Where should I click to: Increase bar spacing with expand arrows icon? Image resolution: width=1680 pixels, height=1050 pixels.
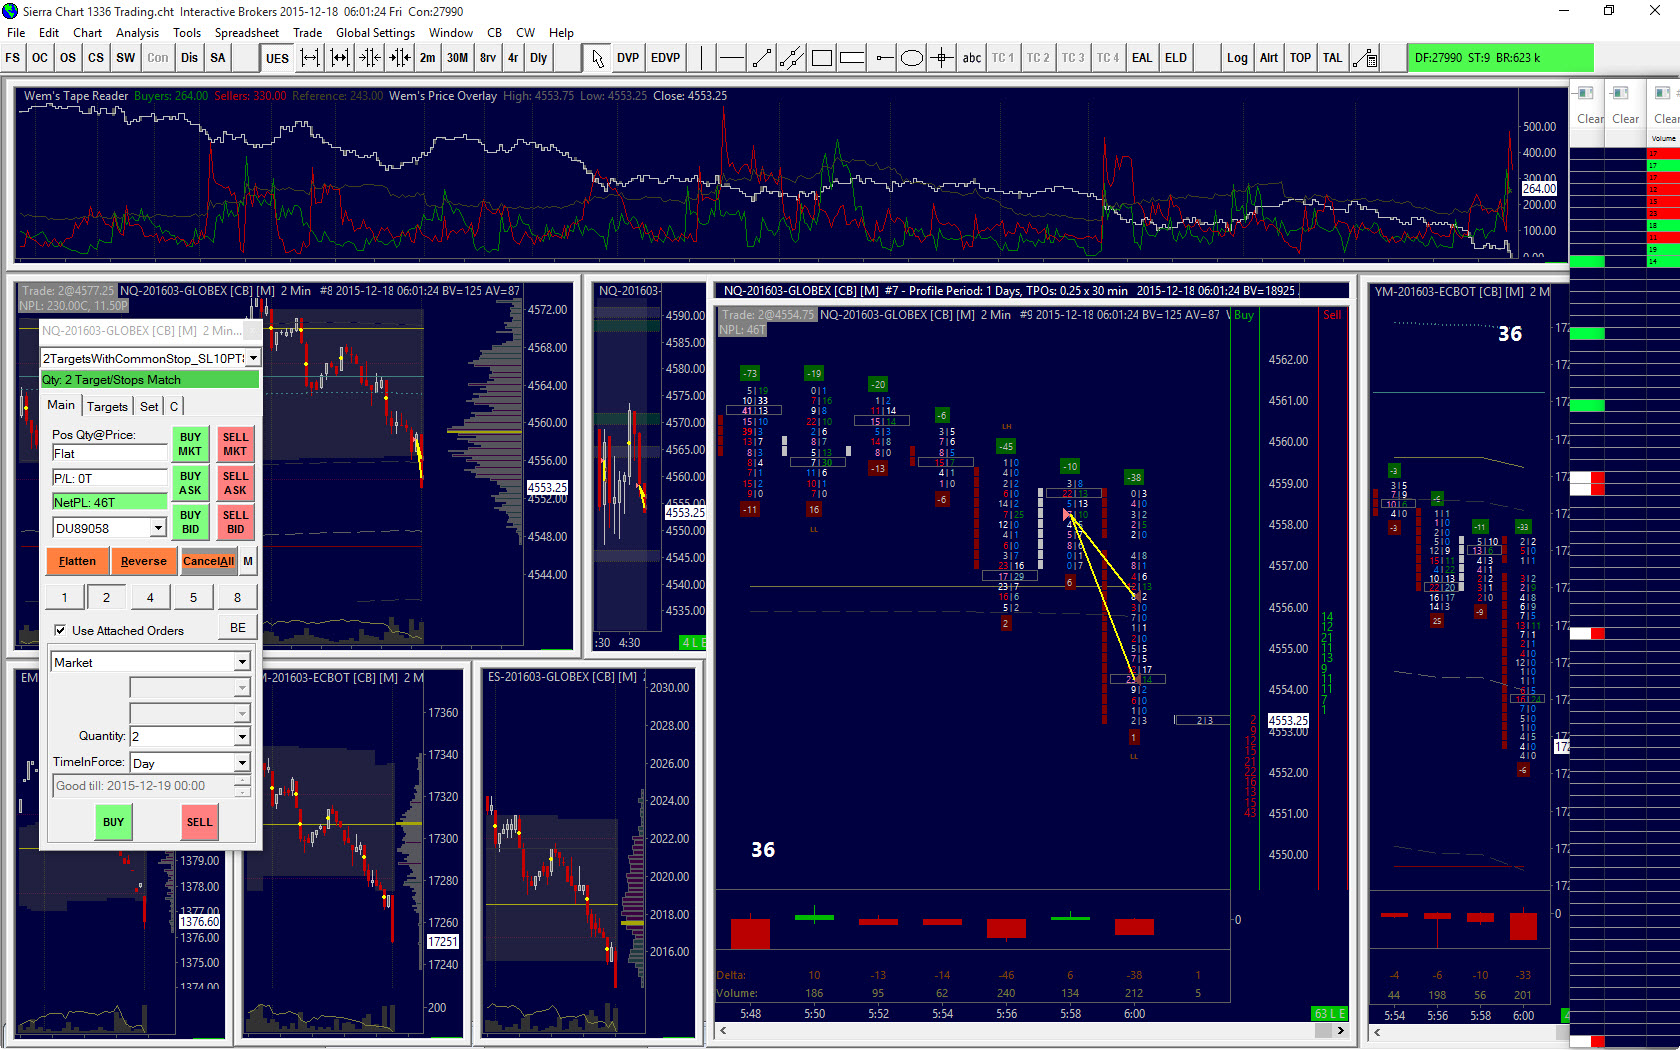tap(310, 58)
